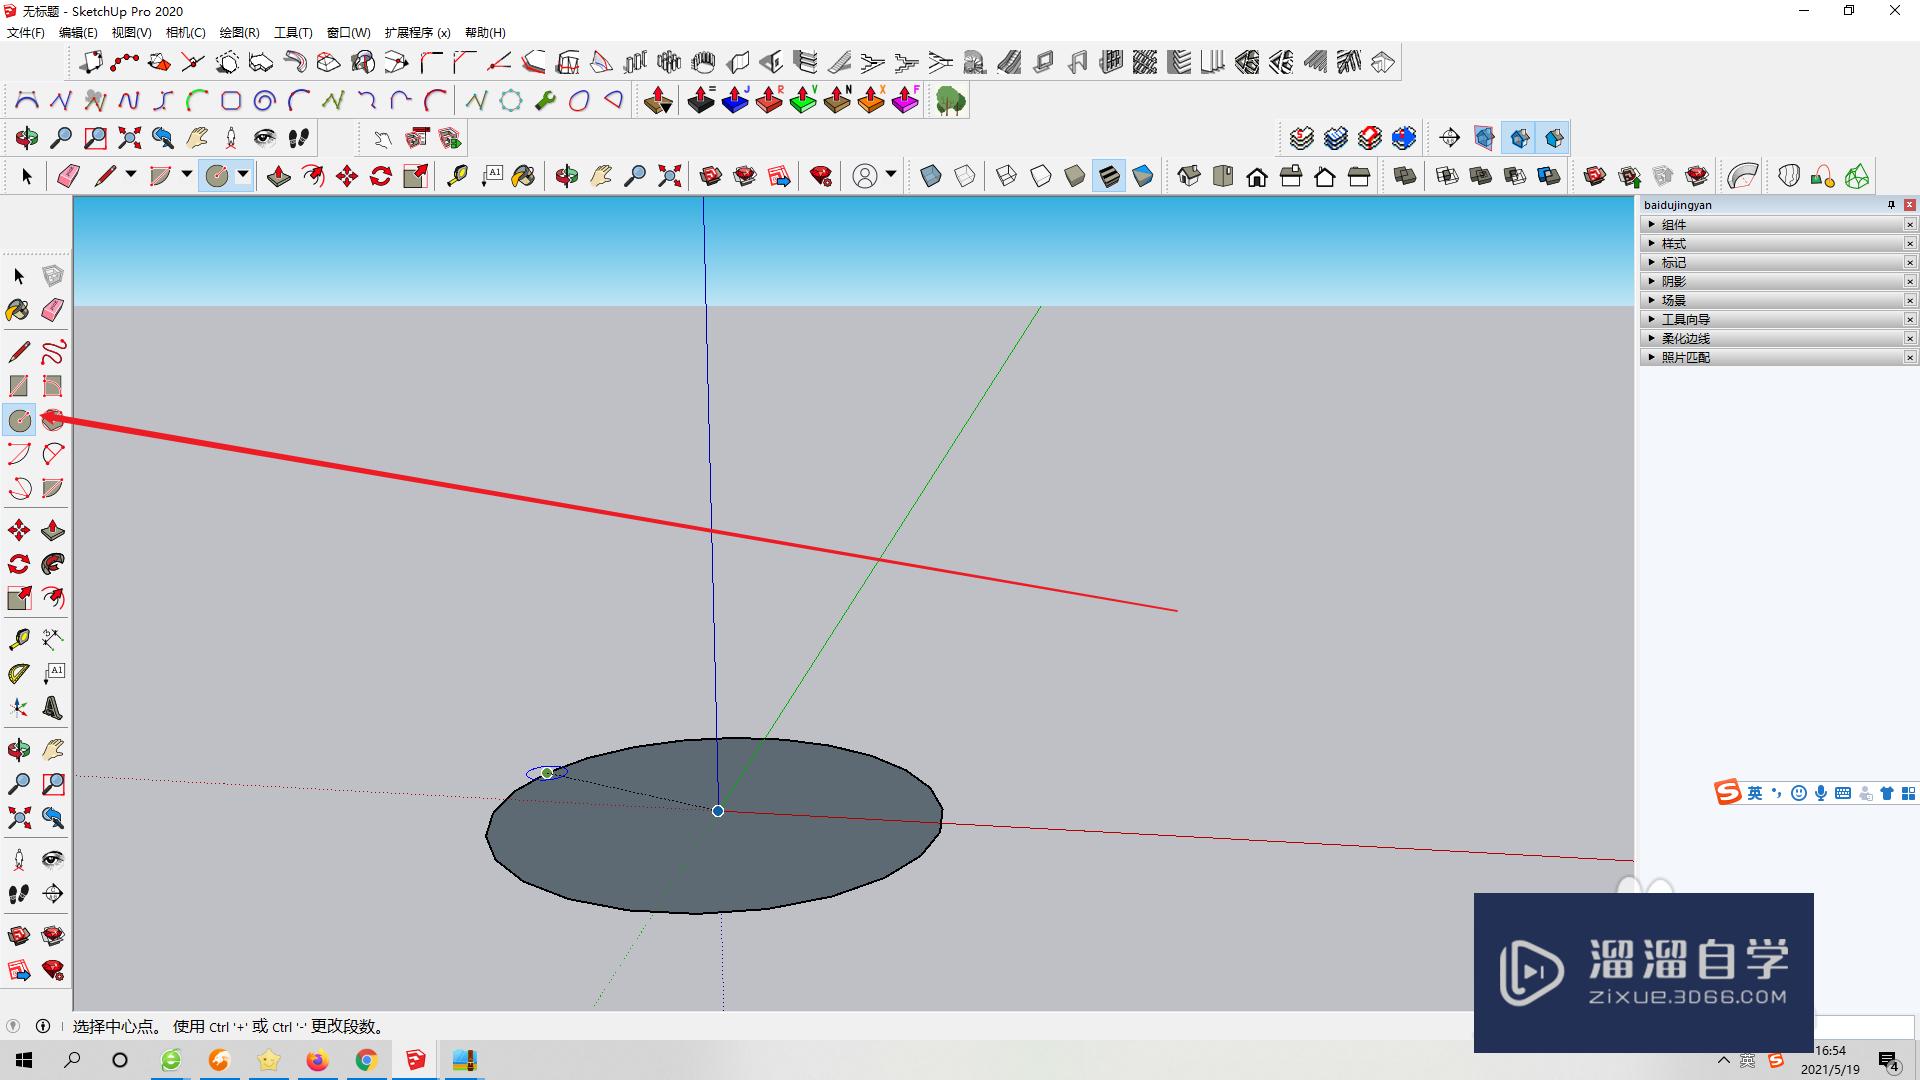Open the Circle tool dropdown arrow
This screenshot has height=1080, width=1920.
[243, 175]
